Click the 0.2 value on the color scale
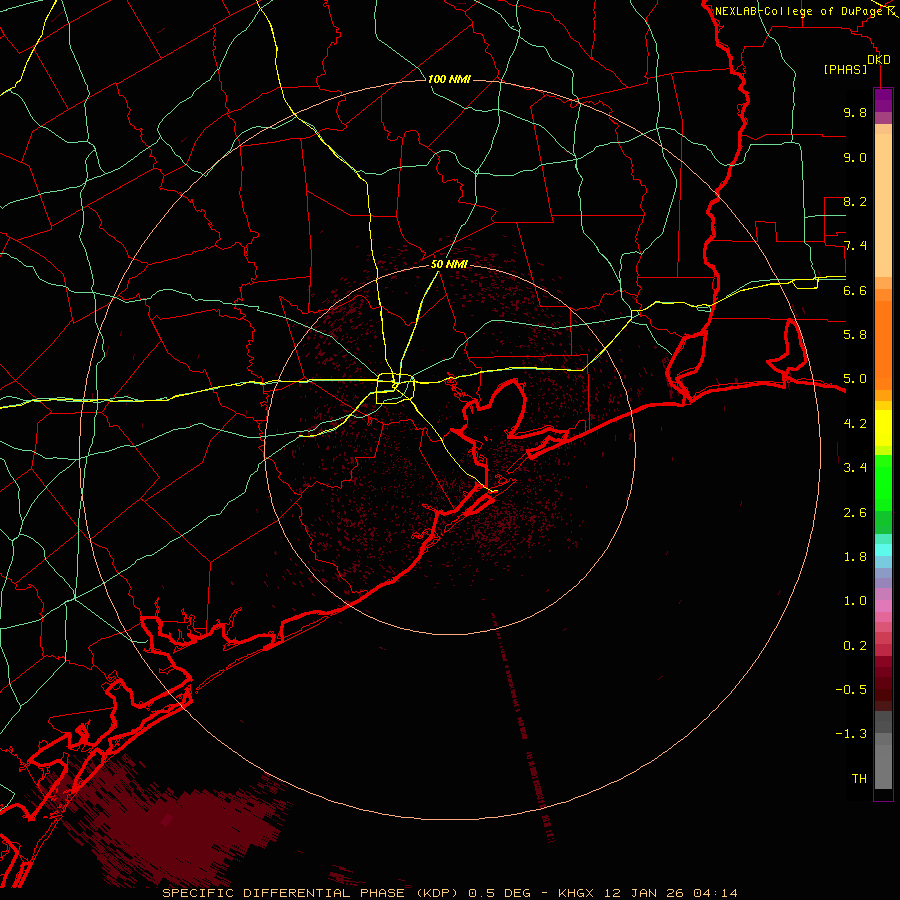This screenshot has height=900, width=900. (x=855, y=646)
